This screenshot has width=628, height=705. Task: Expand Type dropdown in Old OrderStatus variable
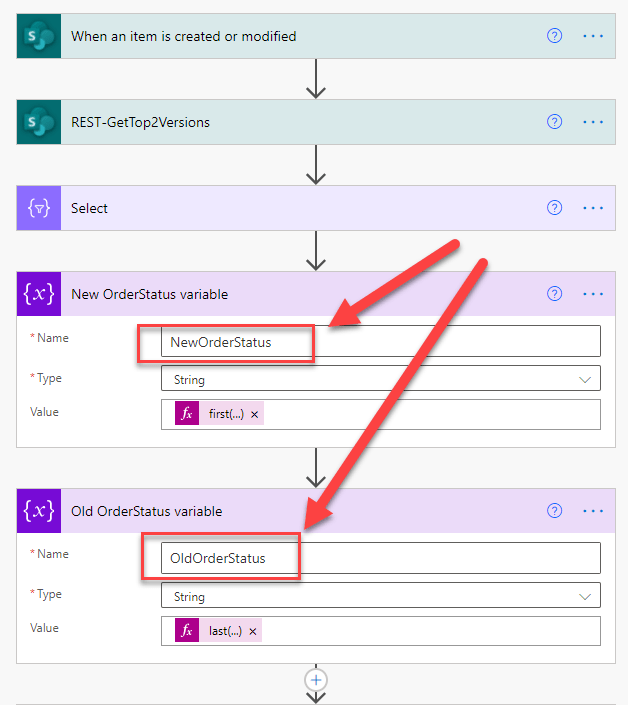pos(584,596)
